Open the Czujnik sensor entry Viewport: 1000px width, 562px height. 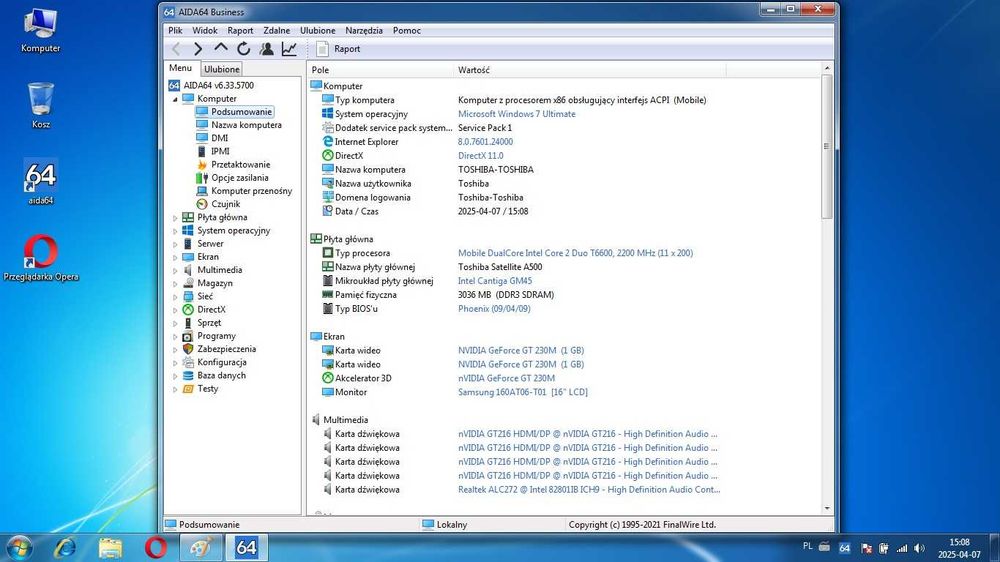[x=225, y=204]
